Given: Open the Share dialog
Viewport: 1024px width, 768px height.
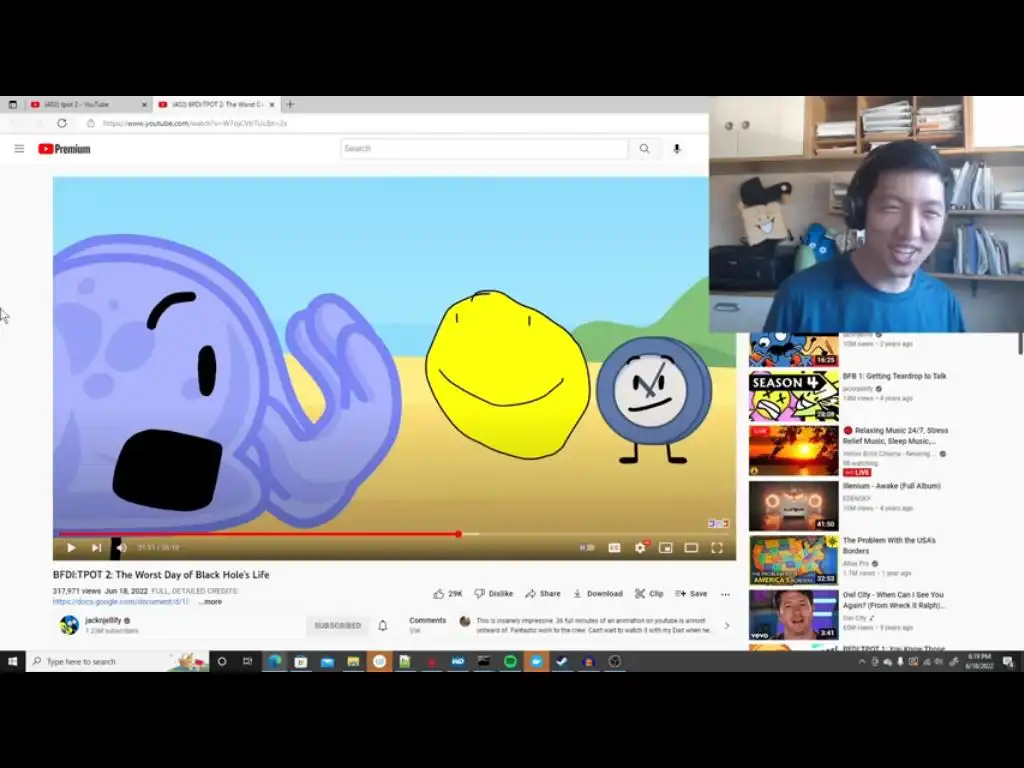Looking at the screenshot, I should tap(543, 594).
